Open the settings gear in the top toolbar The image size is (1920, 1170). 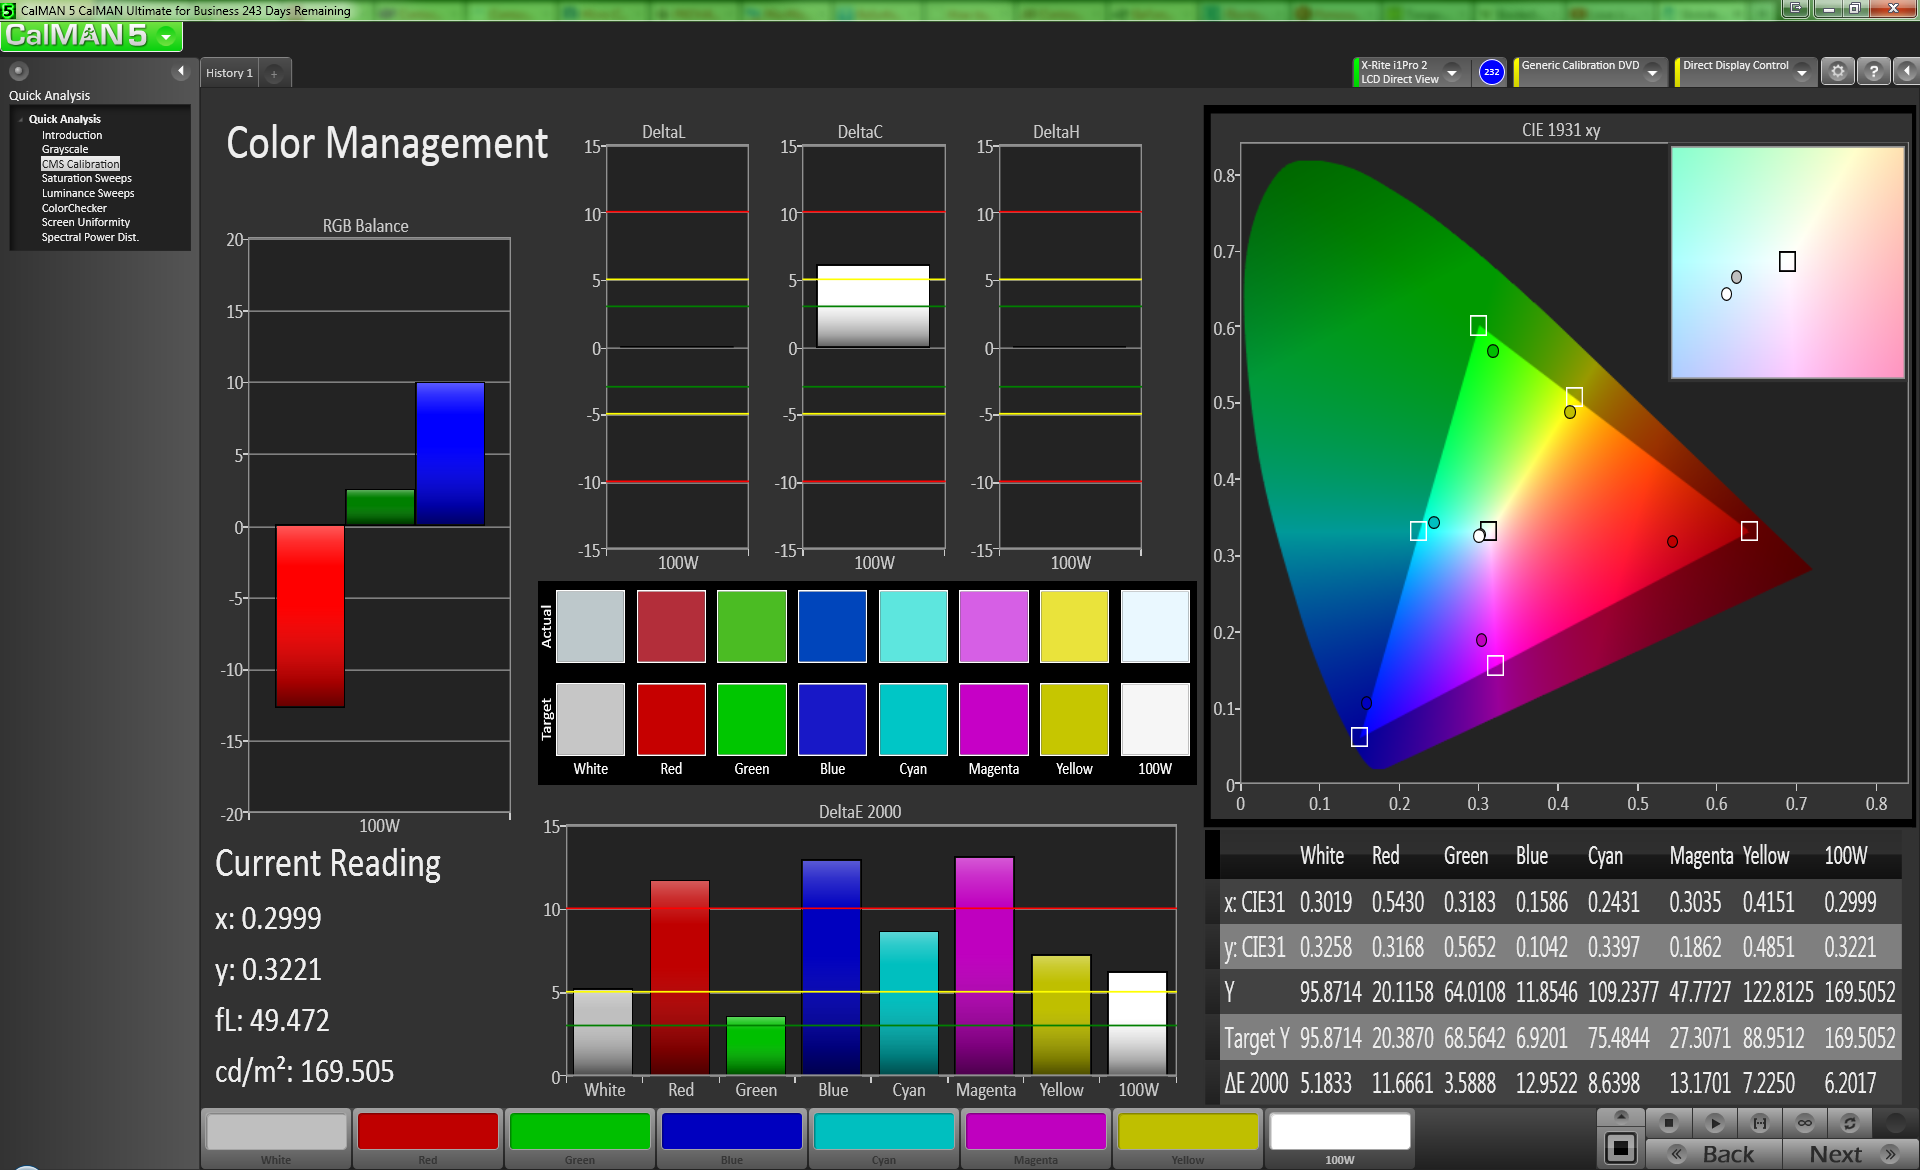click(1837, 72)
